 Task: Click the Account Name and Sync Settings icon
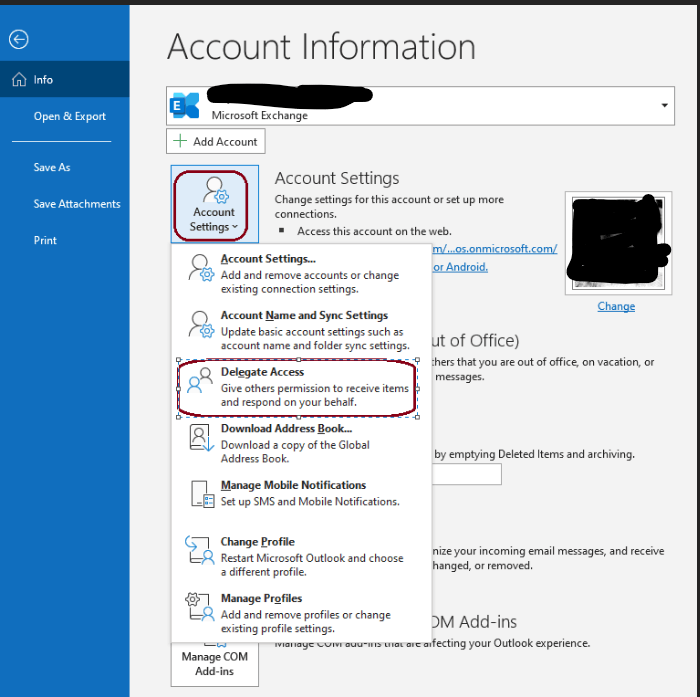pyautogui.click(x=200, y=324)
